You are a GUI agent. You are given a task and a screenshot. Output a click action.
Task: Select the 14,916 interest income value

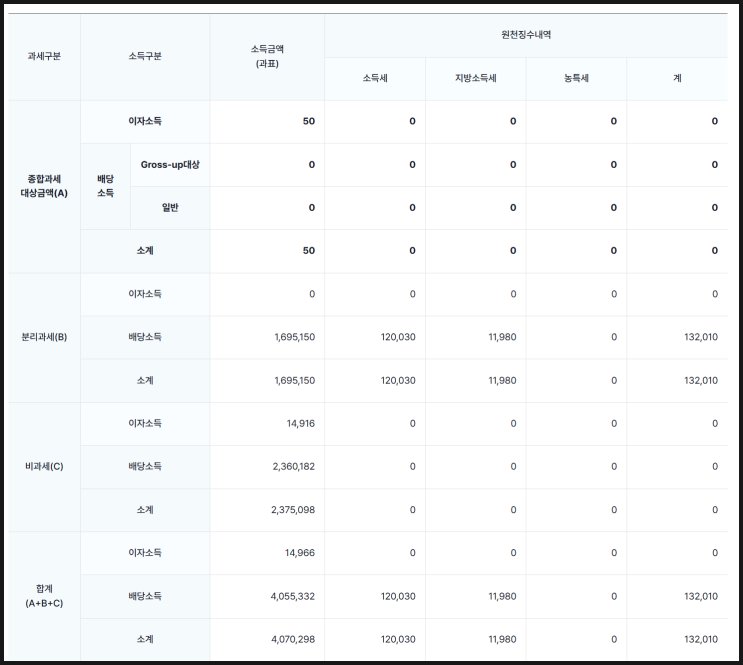coord(300,423)
